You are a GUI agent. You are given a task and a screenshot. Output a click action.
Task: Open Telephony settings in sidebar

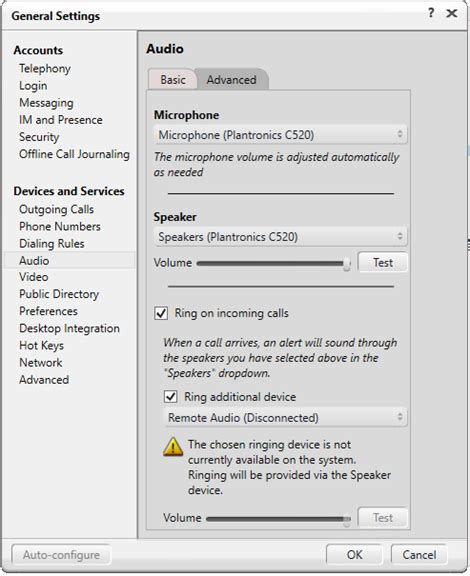pos(45,68)
